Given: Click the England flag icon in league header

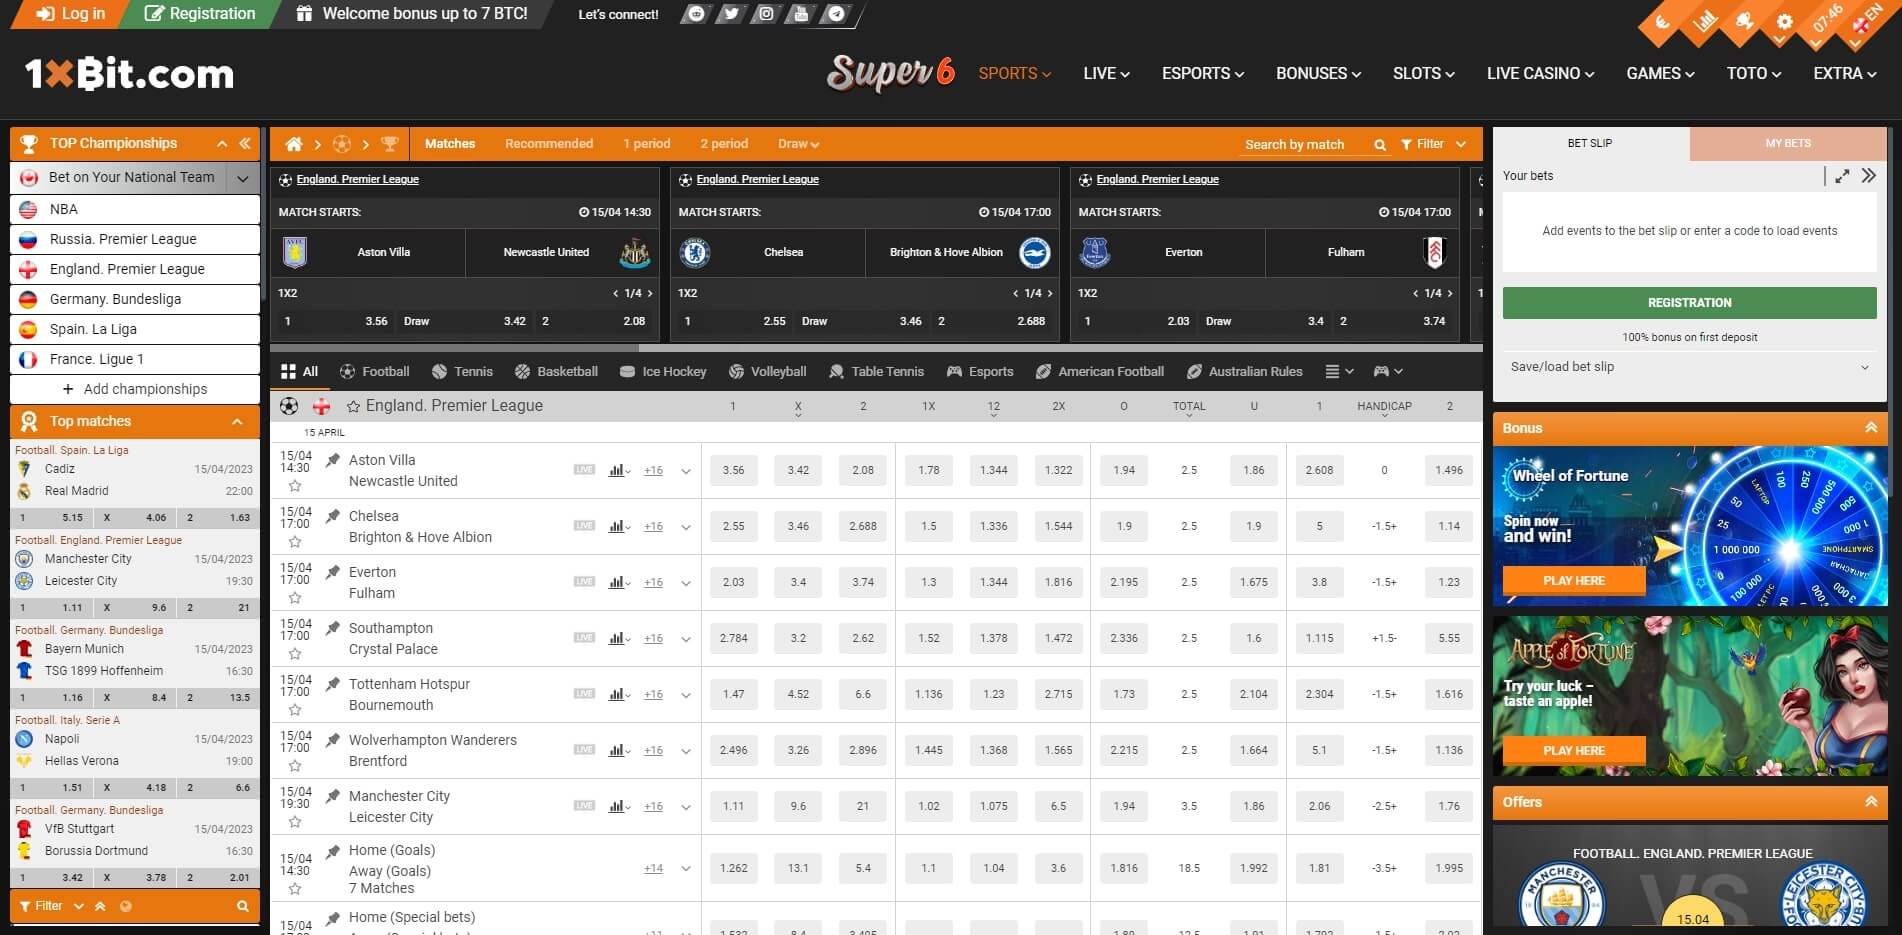Looking at the screenshot, I should pos(322,406).
